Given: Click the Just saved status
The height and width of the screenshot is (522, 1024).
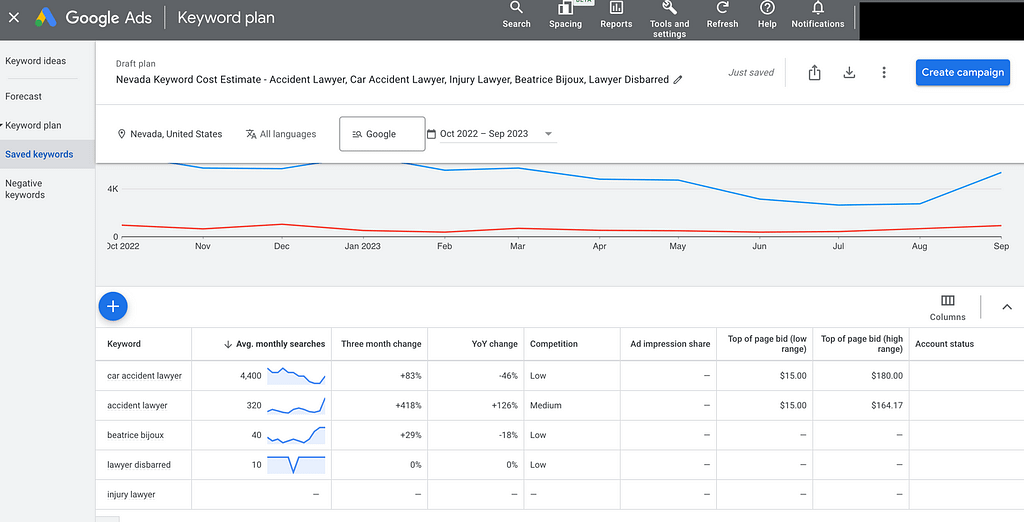Looking at the screenshot, I should (x=751, y=73).
